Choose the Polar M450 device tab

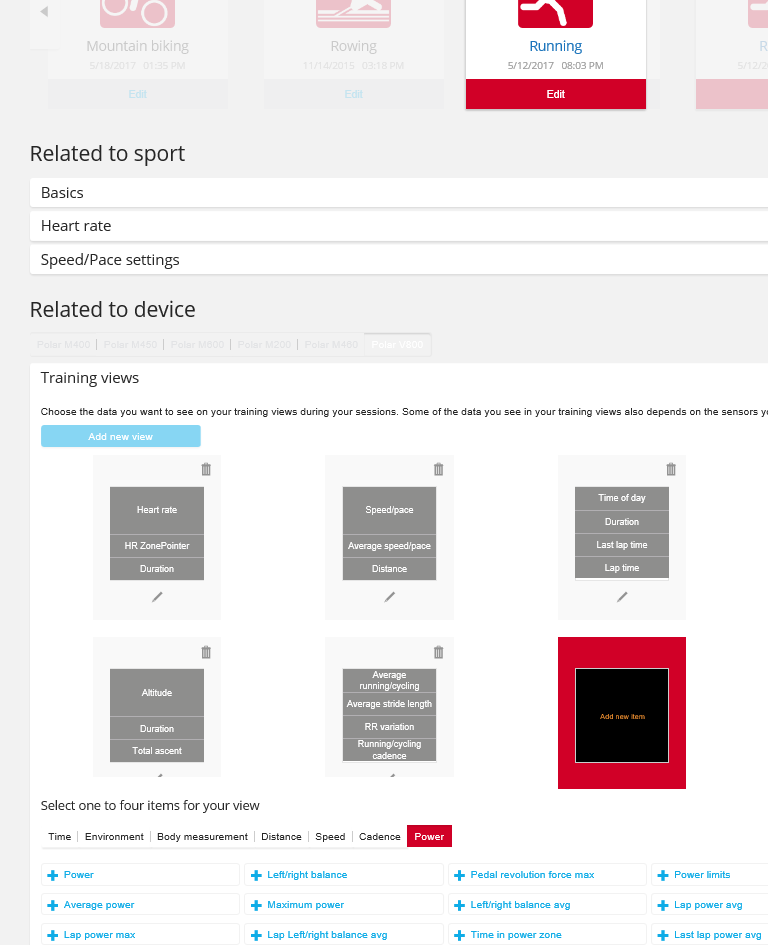(130, 345)
